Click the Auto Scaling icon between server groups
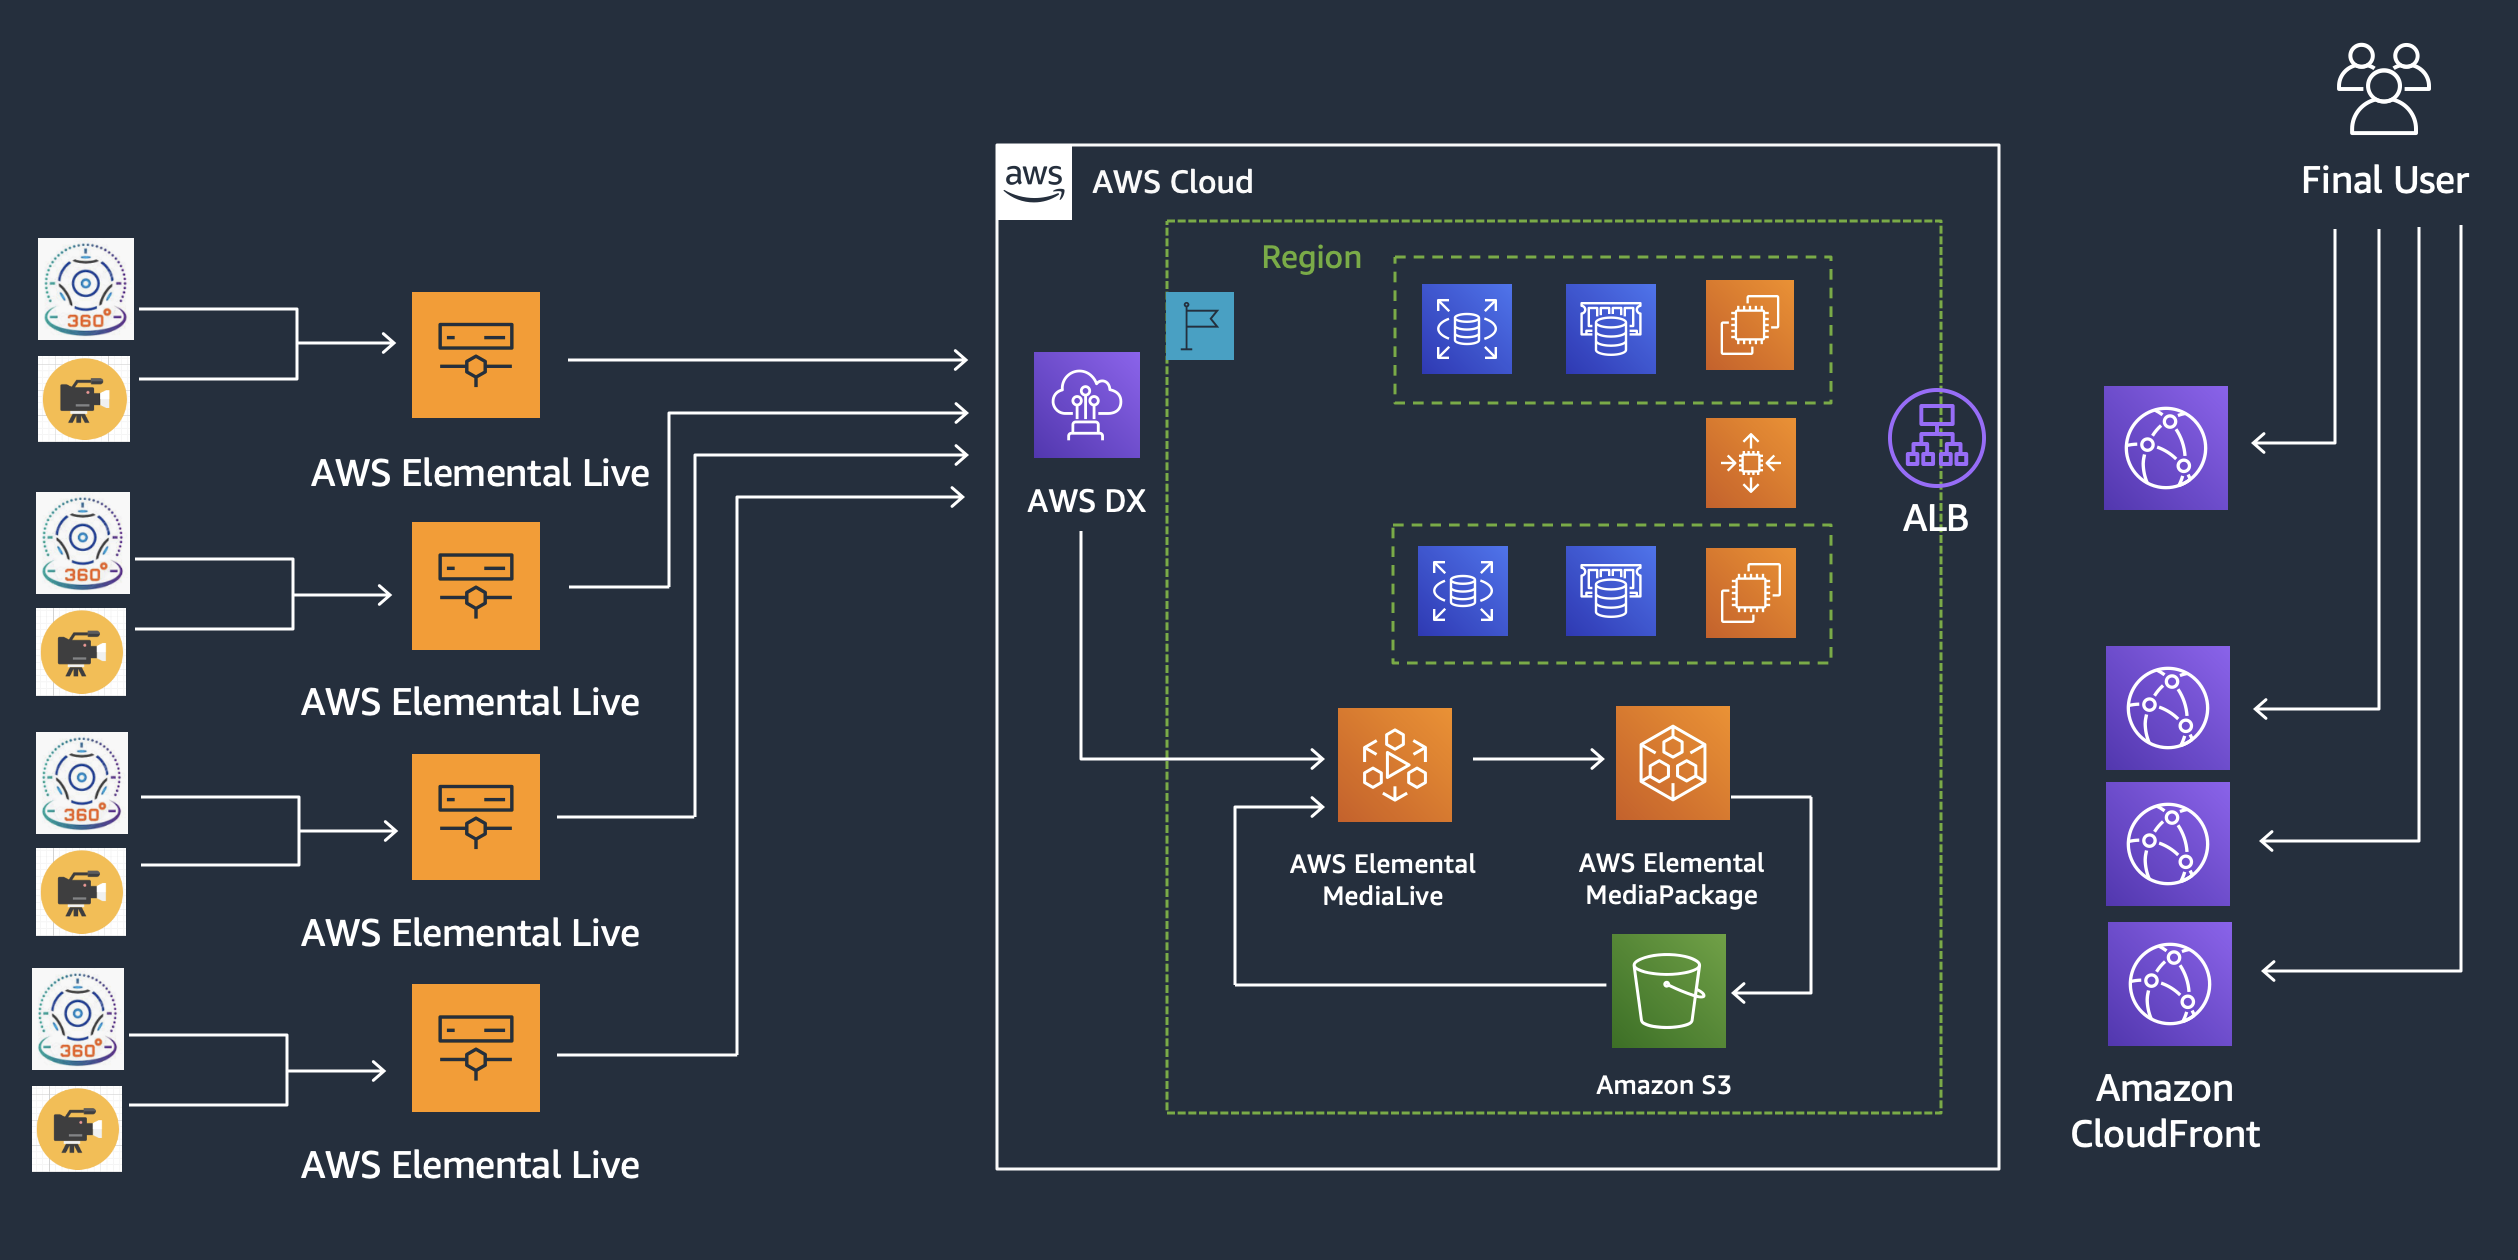 [x=1750, y=463]
